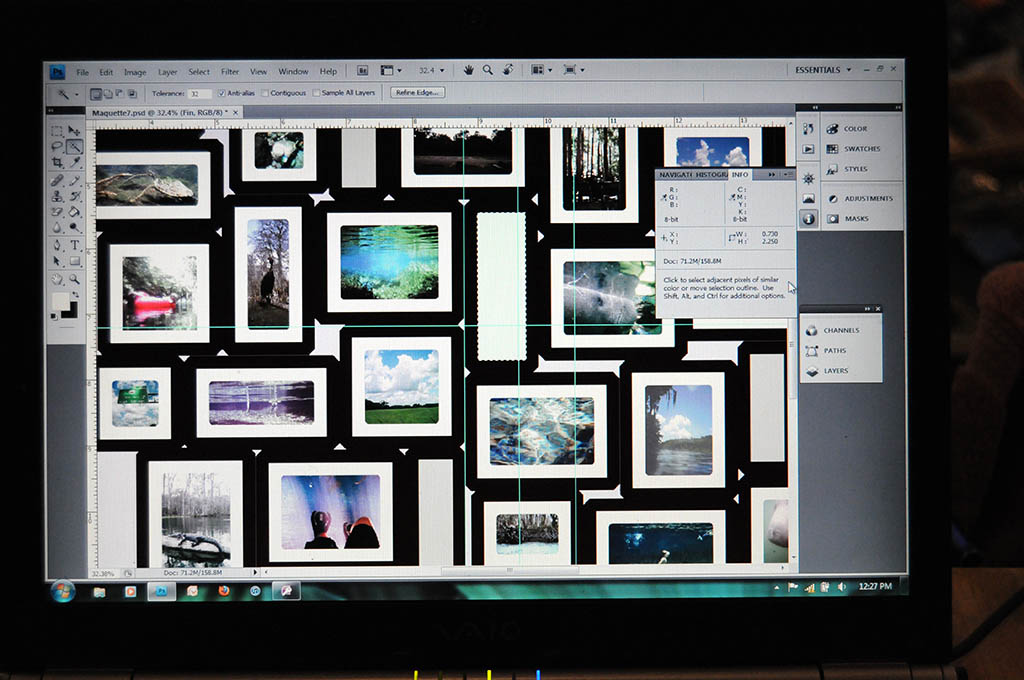Select the Eyedropper tool in the toolbox
This screenshot has width=1024, height=680.
74,163
